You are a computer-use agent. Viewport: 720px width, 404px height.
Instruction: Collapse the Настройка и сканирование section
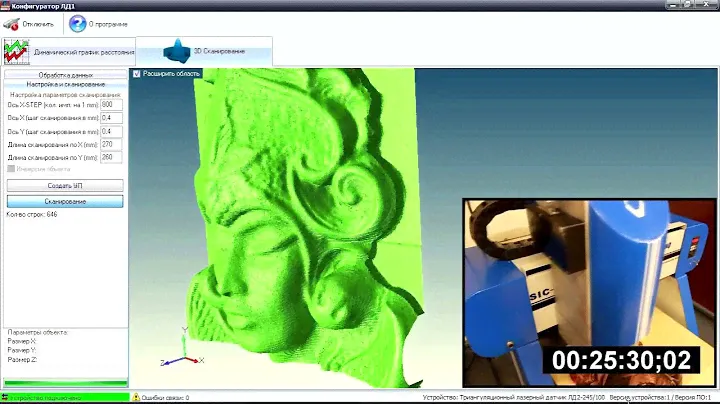65,84
